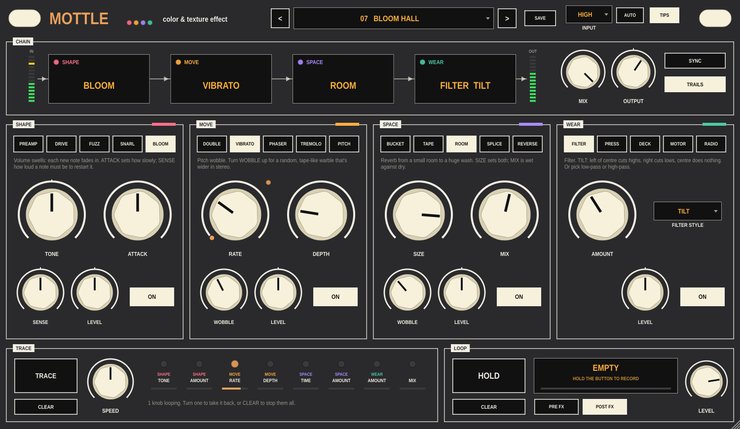740x429 pixels.
Task: Select the SNARL shape mode
Action: click(127, 144)
